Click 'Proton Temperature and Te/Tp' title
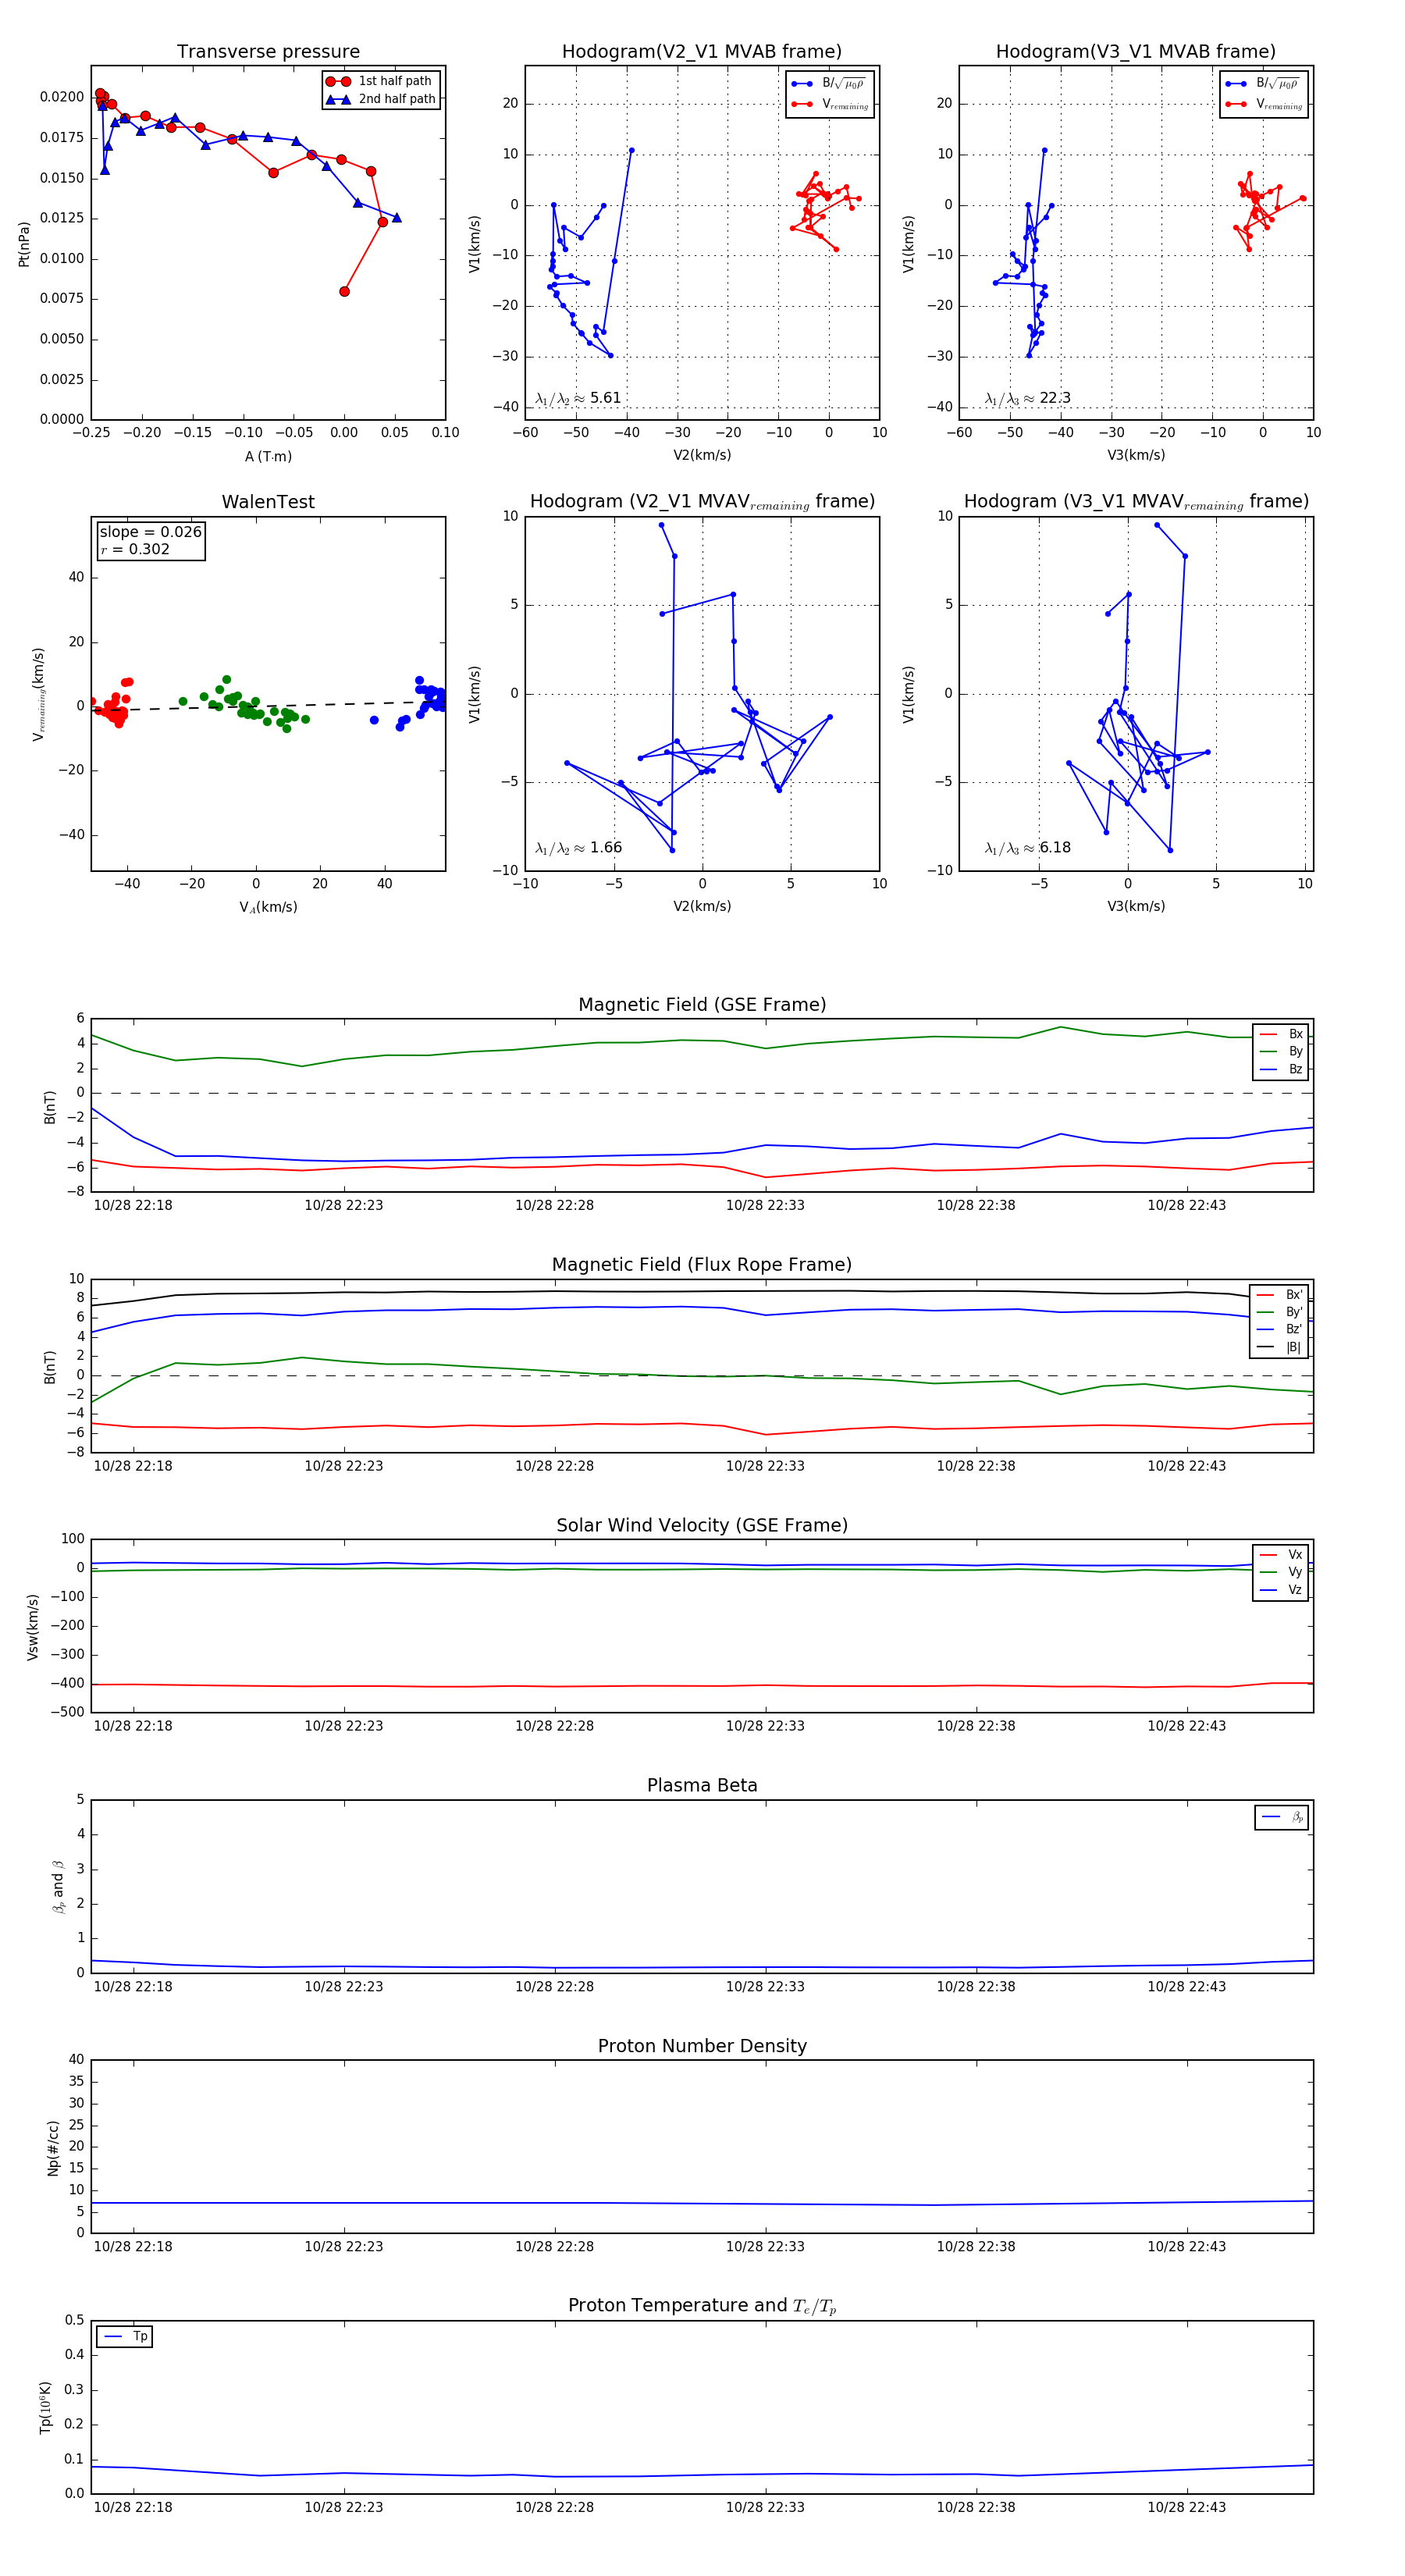1405x2576 pixels. [702, 2306]
